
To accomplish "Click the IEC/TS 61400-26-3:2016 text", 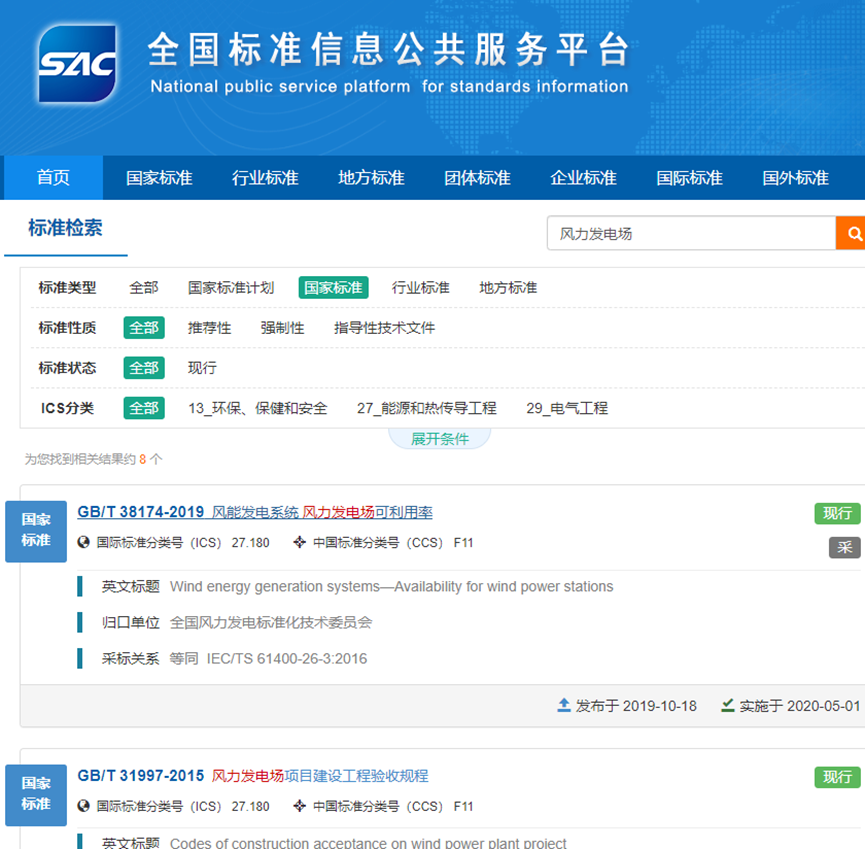I will (x=287, y=658).
